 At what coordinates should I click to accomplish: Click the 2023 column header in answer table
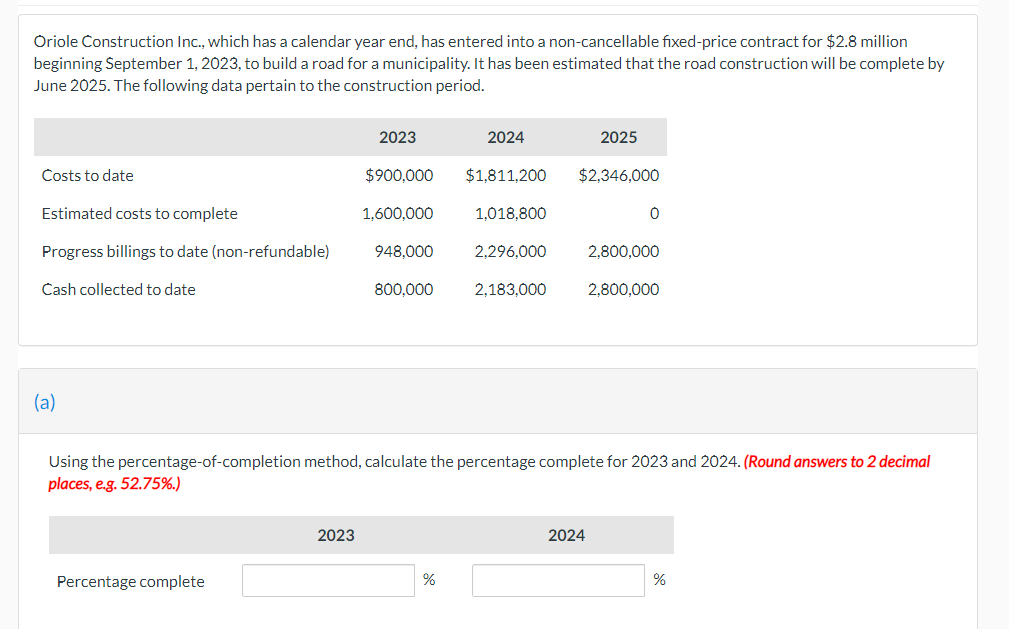335,536
